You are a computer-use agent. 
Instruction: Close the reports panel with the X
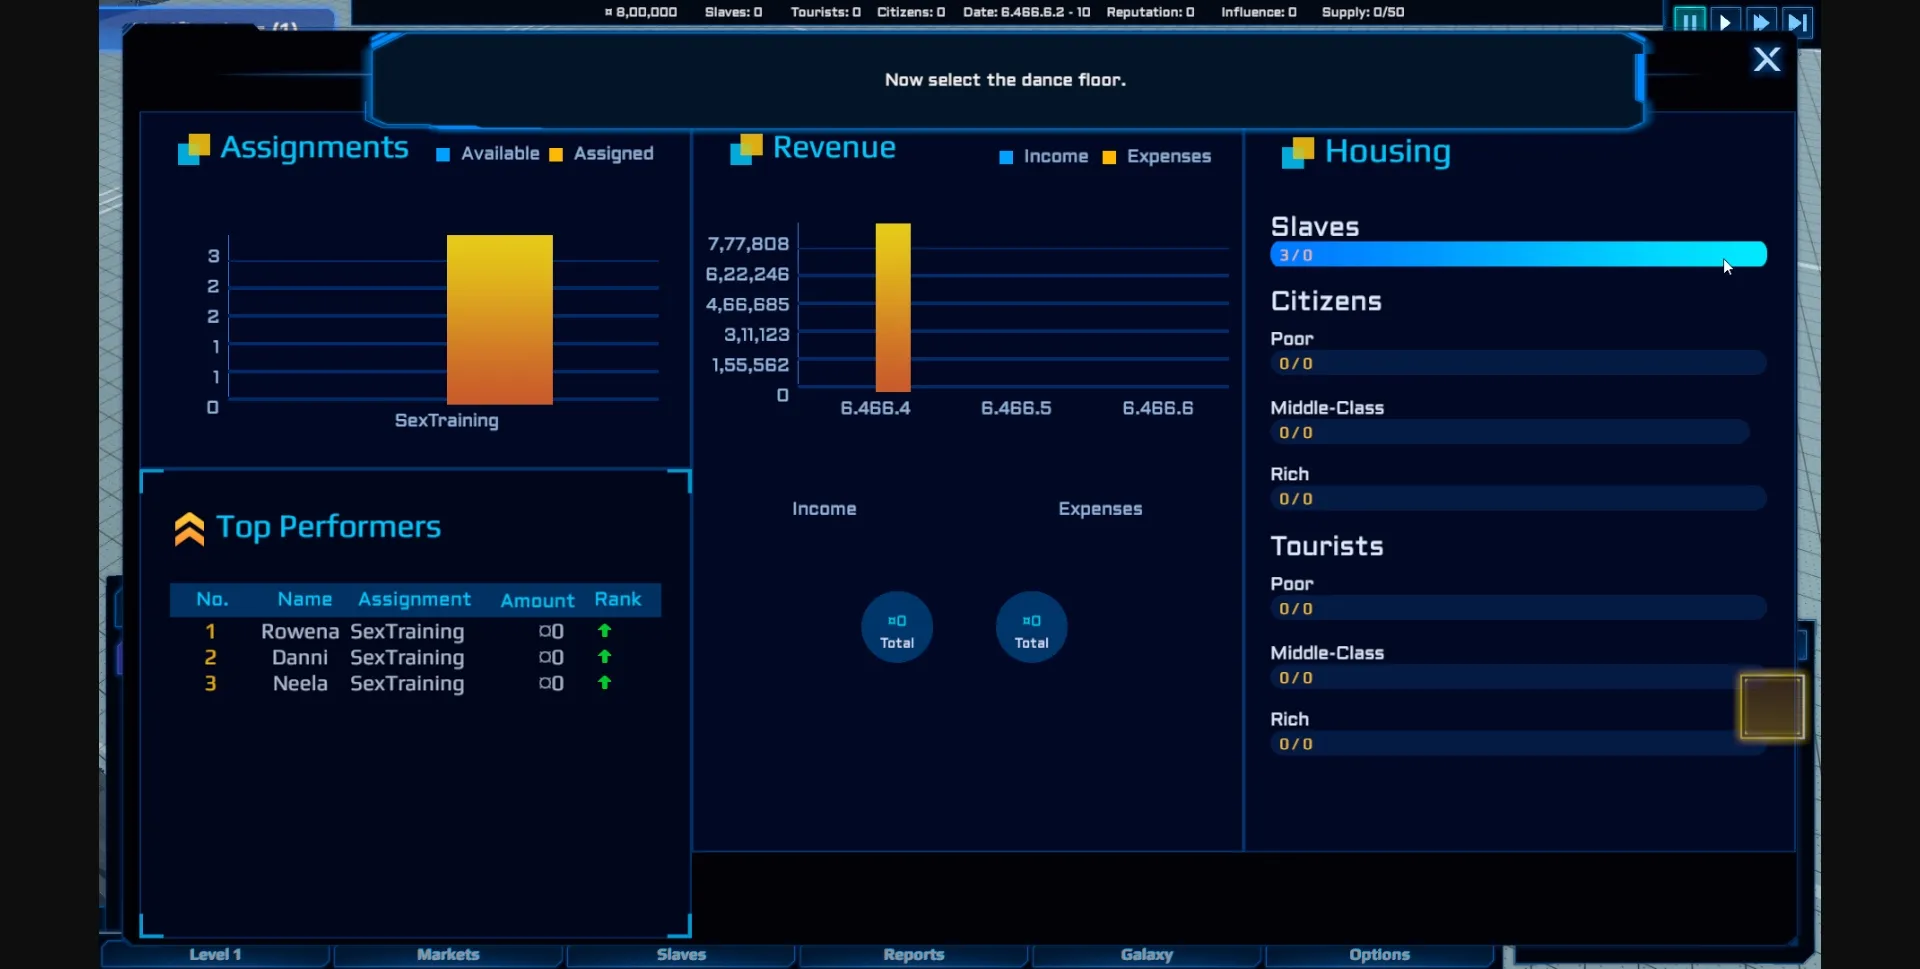(x=1767, y=59)
